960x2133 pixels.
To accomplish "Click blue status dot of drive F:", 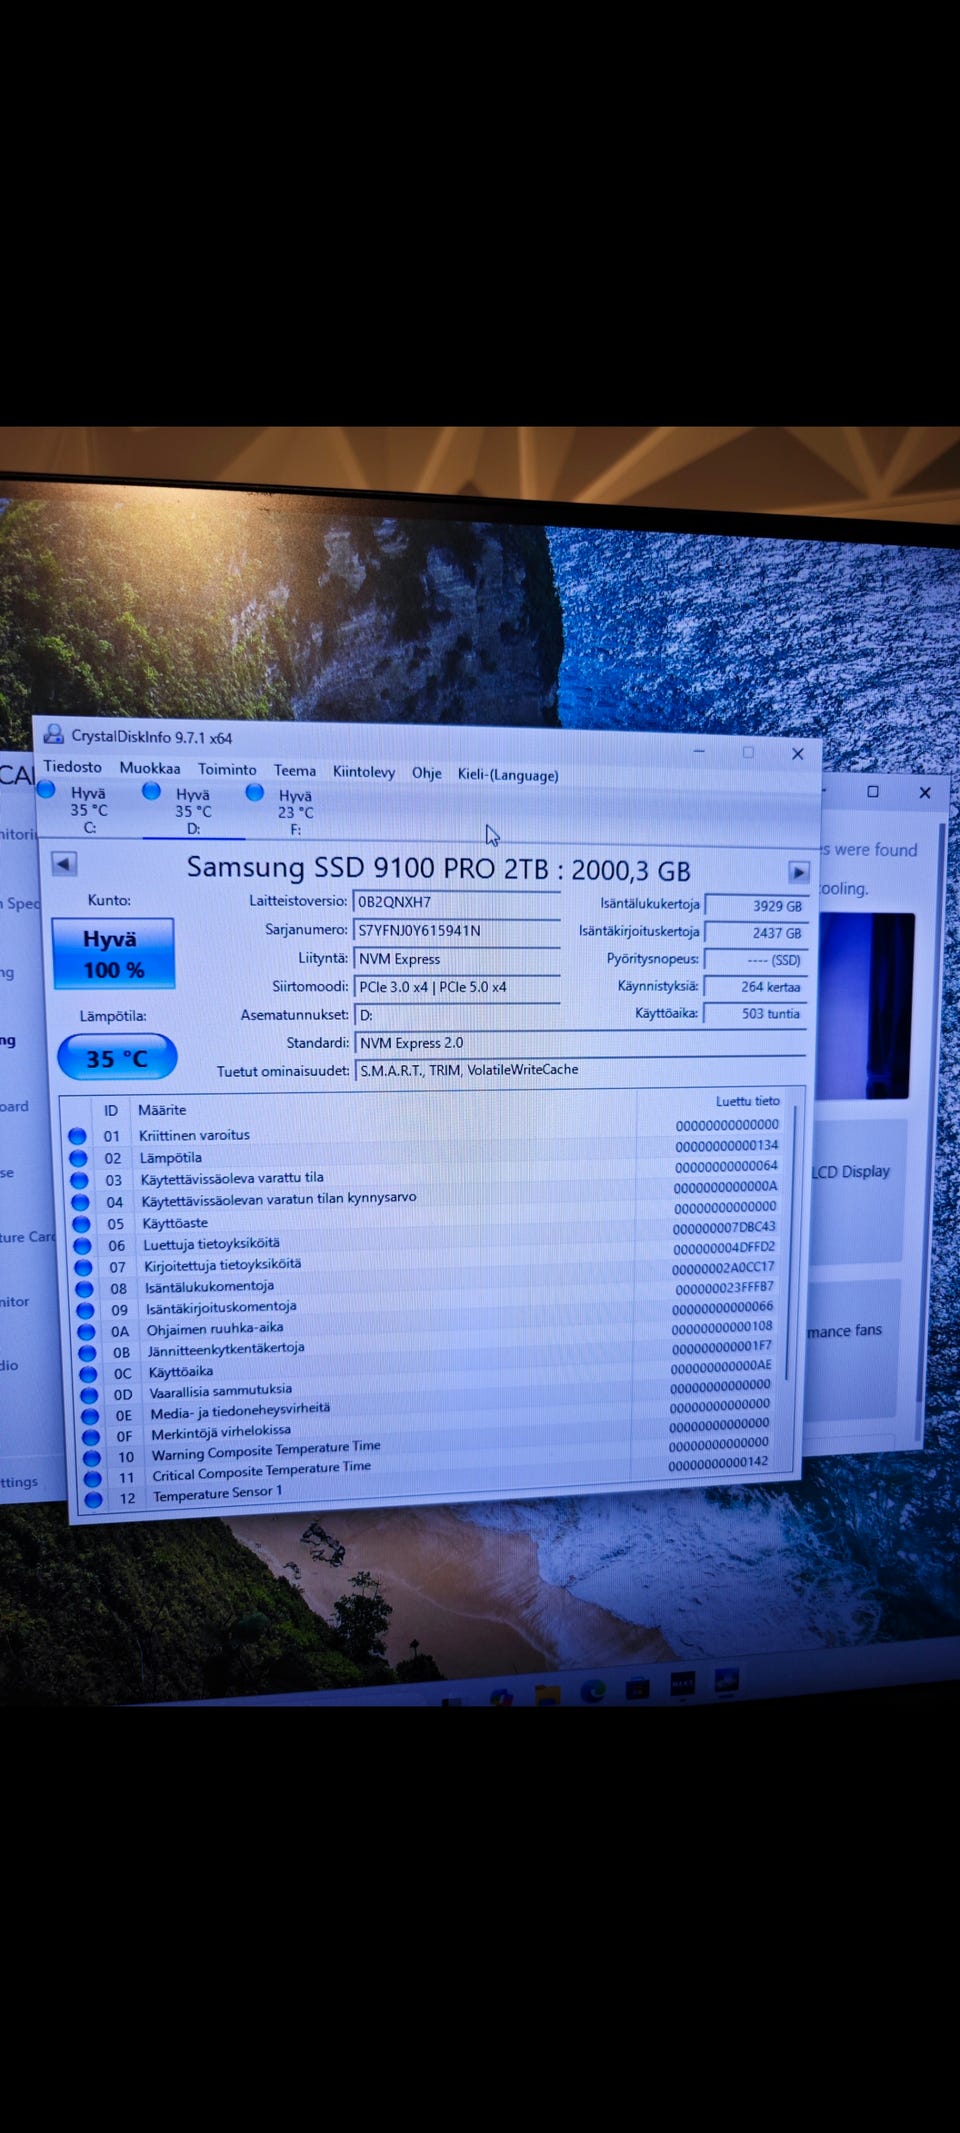I will point(255,793).
